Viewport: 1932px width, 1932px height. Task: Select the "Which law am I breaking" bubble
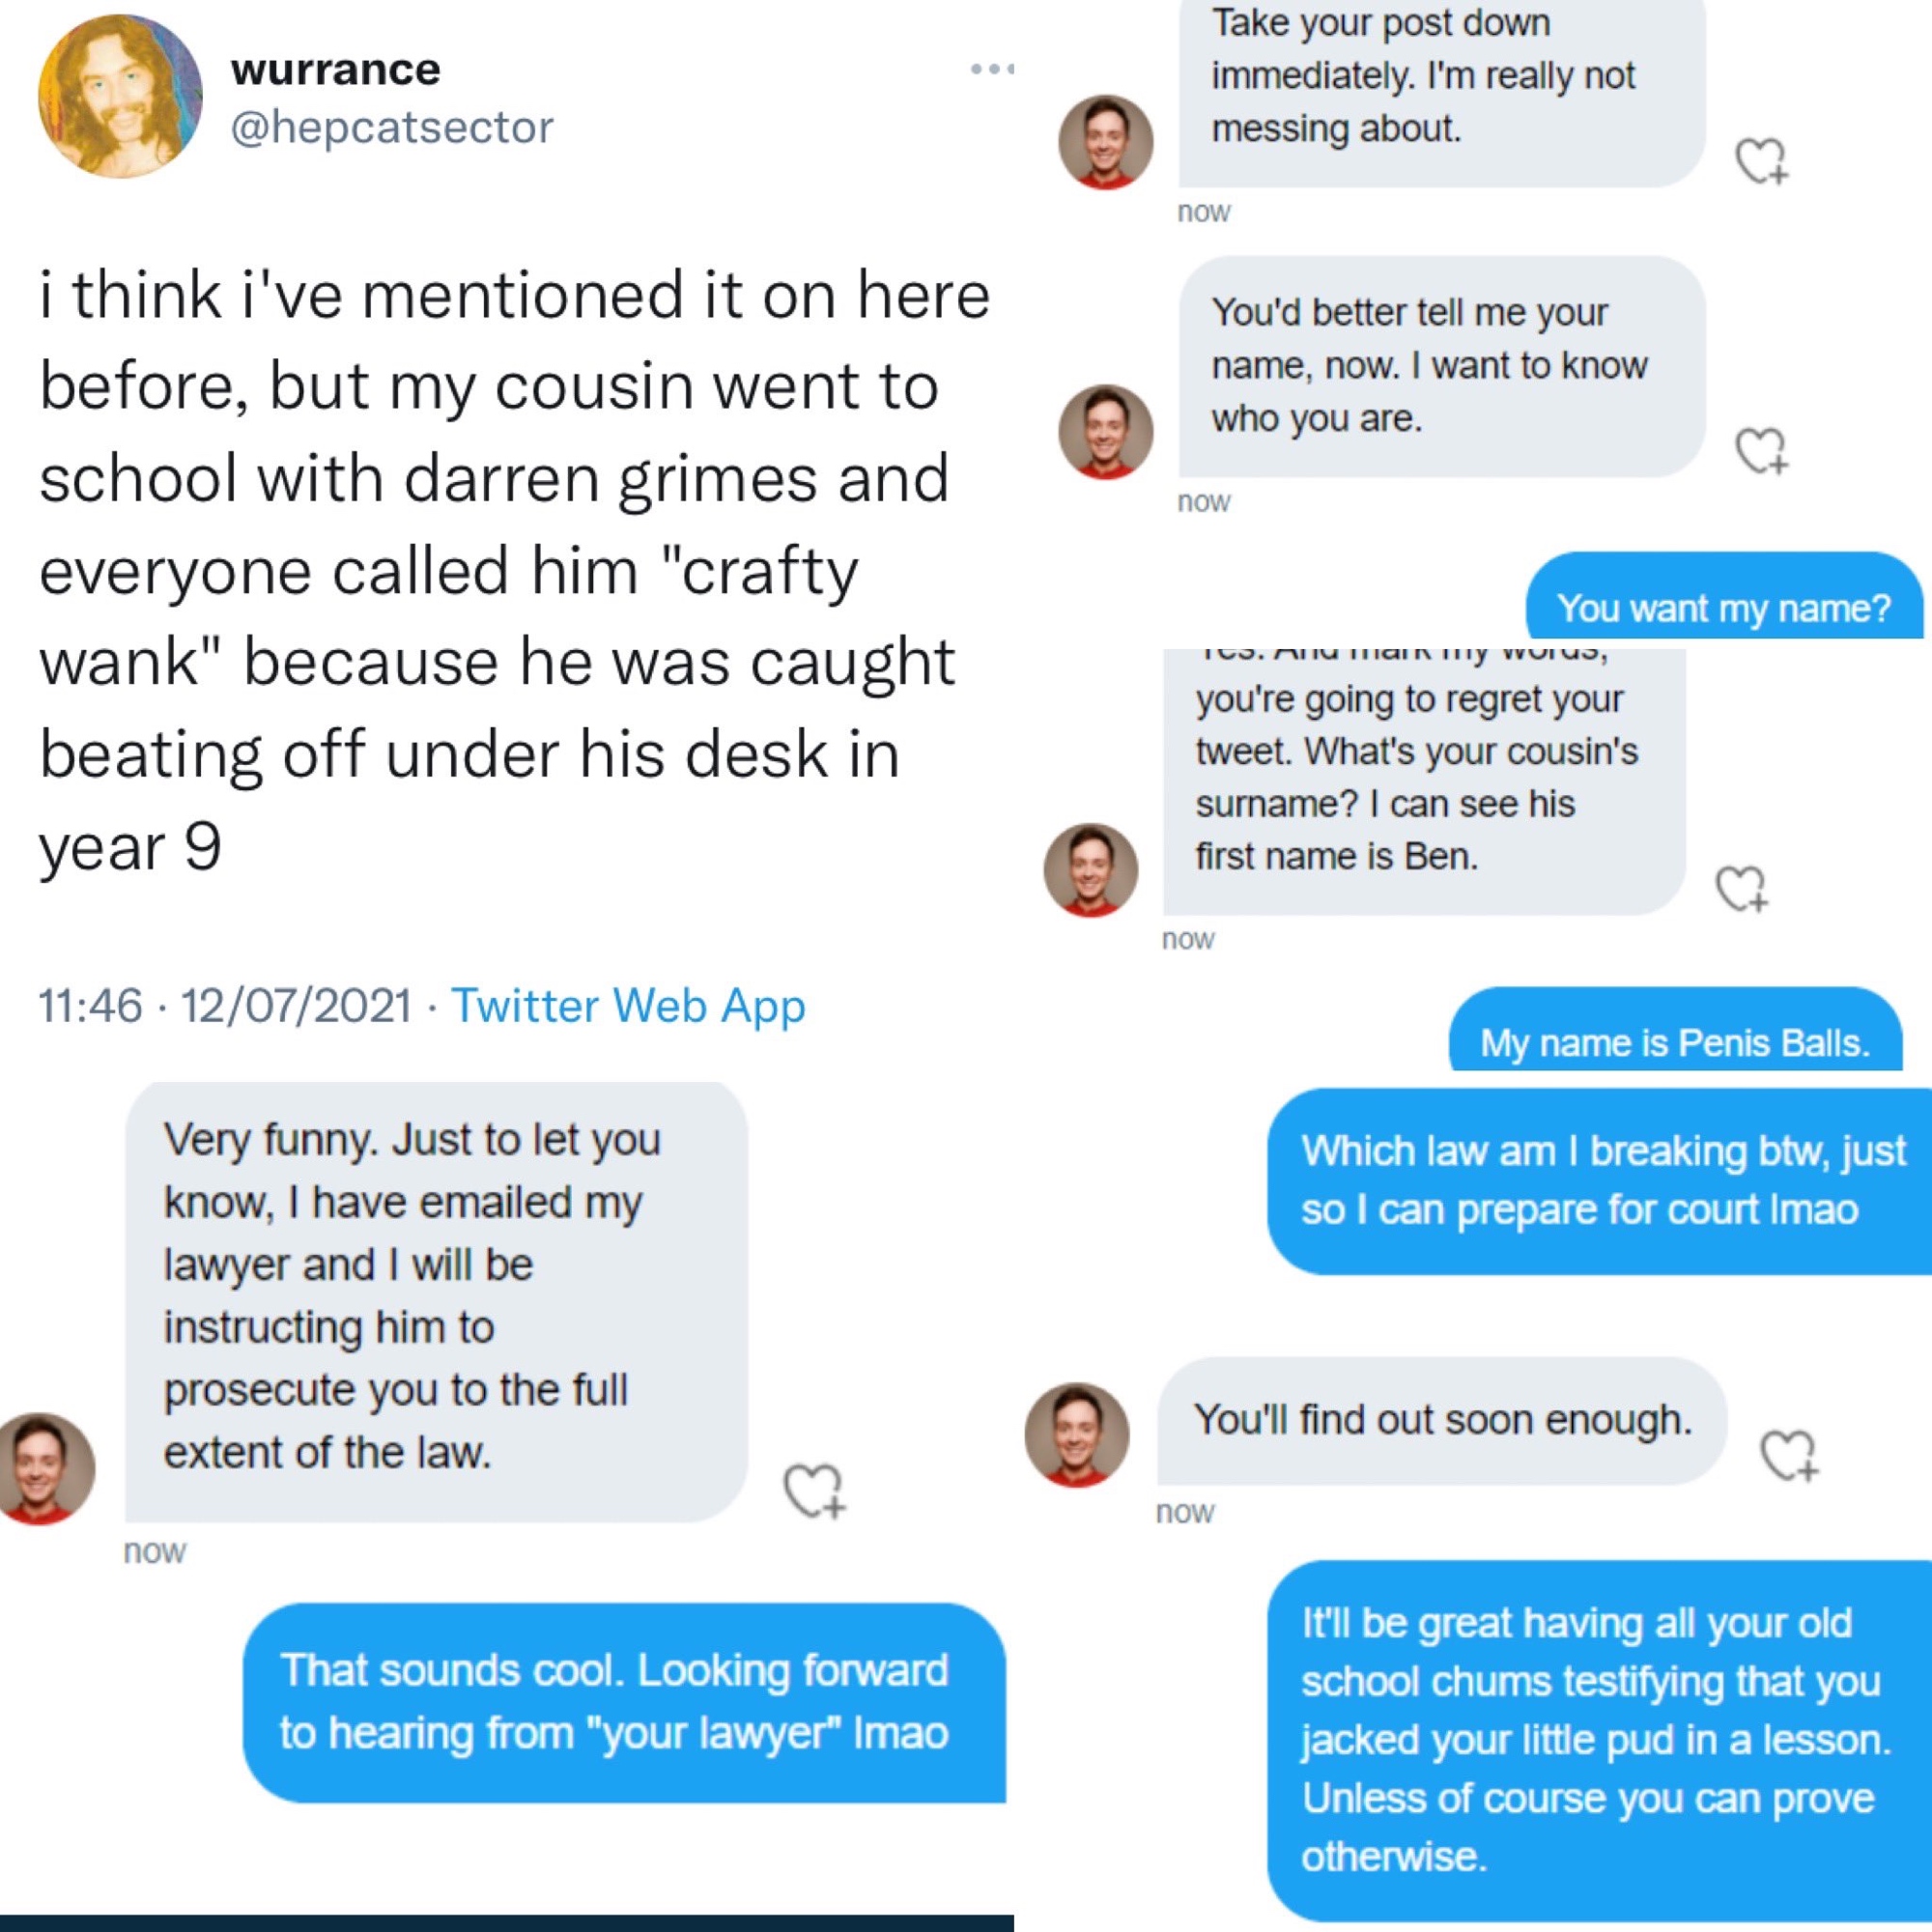pos(1600,1180)
